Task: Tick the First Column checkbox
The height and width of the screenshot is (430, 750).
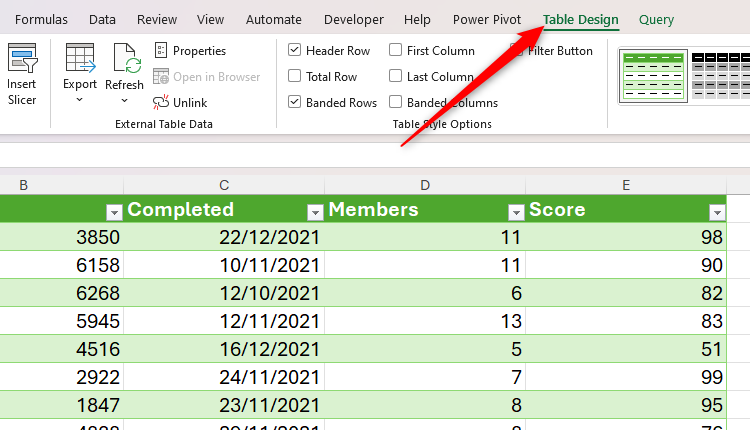Action: [x=396, y=51]
